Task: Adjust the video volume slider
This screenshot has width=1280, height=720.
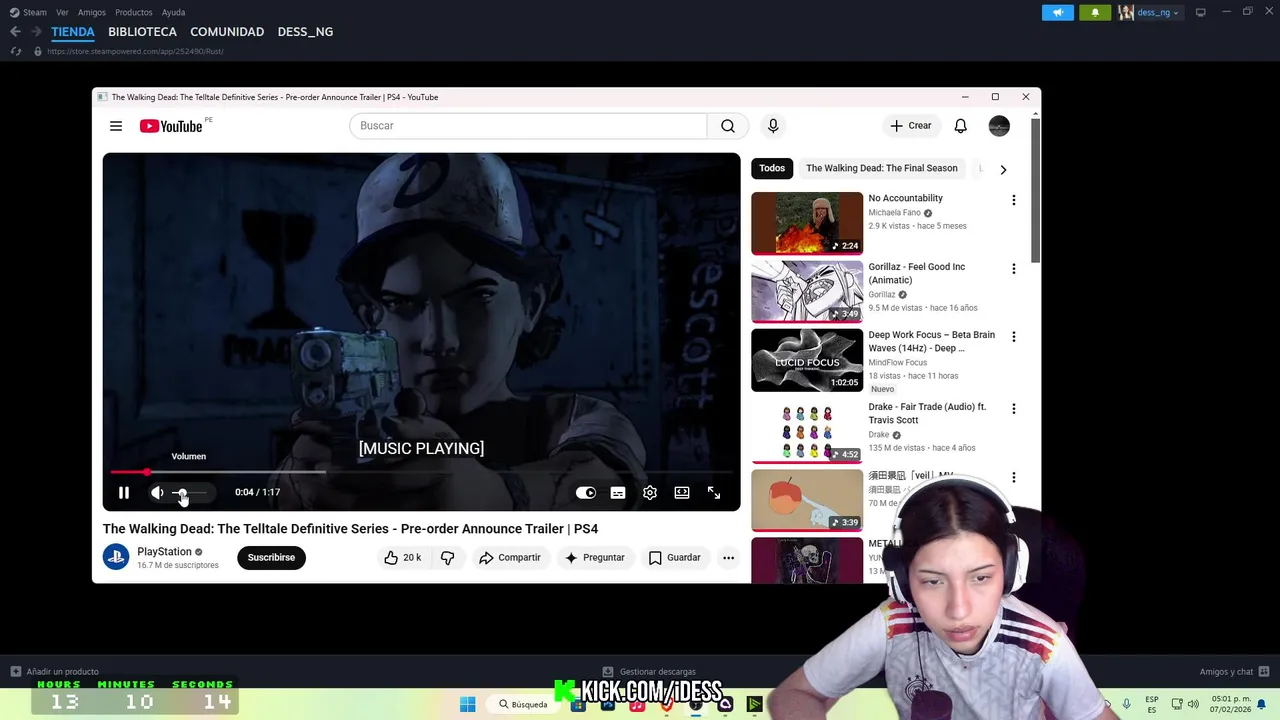Action: [190, 492]
